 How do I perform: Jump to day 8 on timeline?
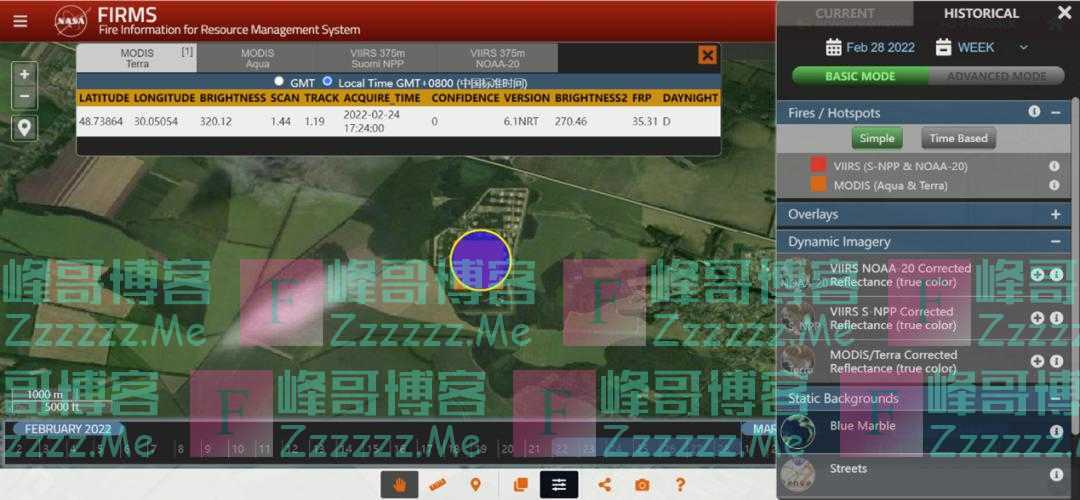pos(180,450)
